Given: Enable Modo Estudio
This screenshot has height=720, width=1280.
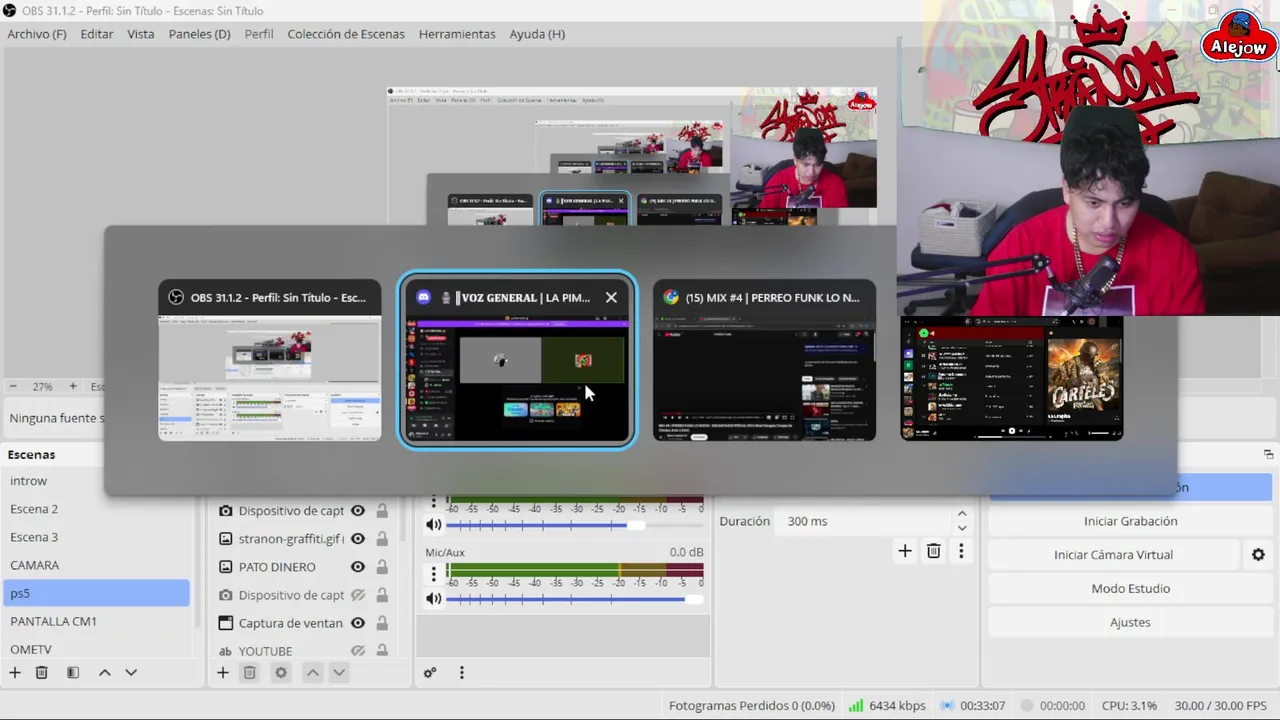Looking at the screenshot, I should click(1130, 589).
